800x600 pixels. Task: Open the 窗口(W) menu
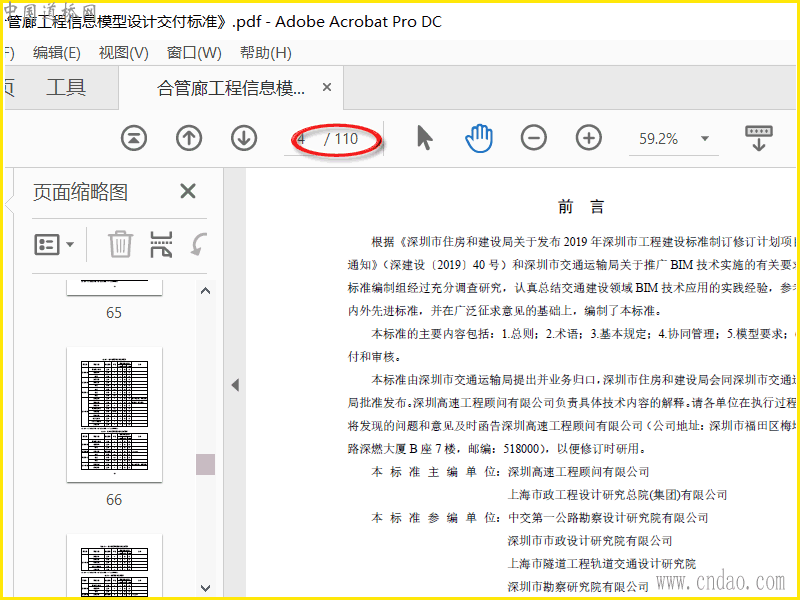pos(194,53)
